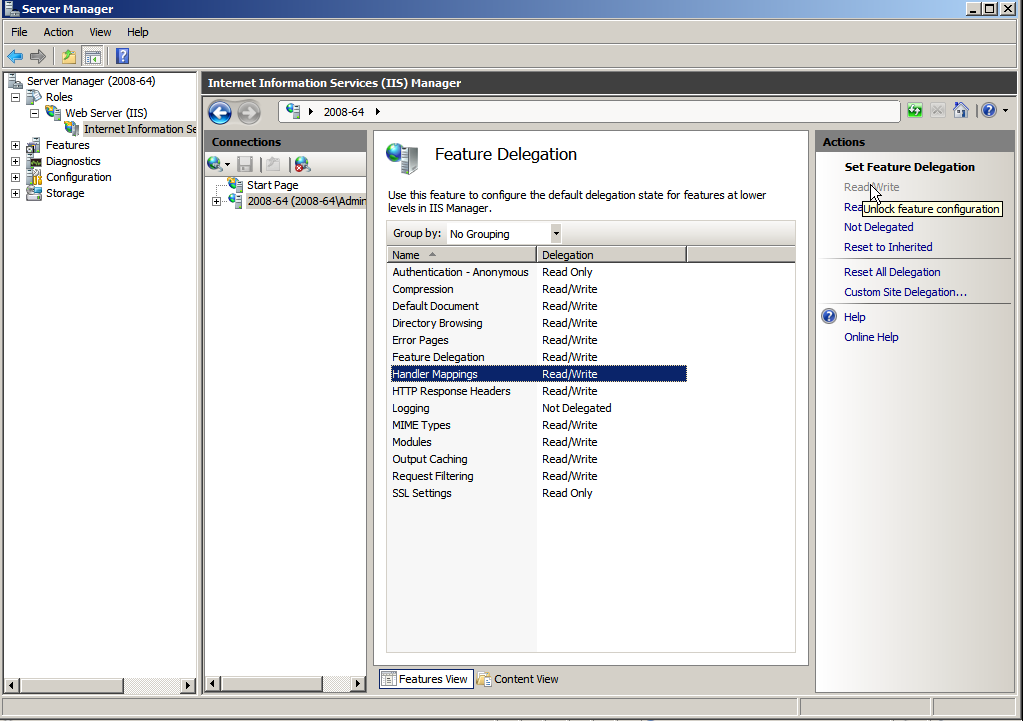Image resolution: width=1023 pixels, height=721 pixels.
Task: Collapse the Roles tree node
Action: click(15, 97)
